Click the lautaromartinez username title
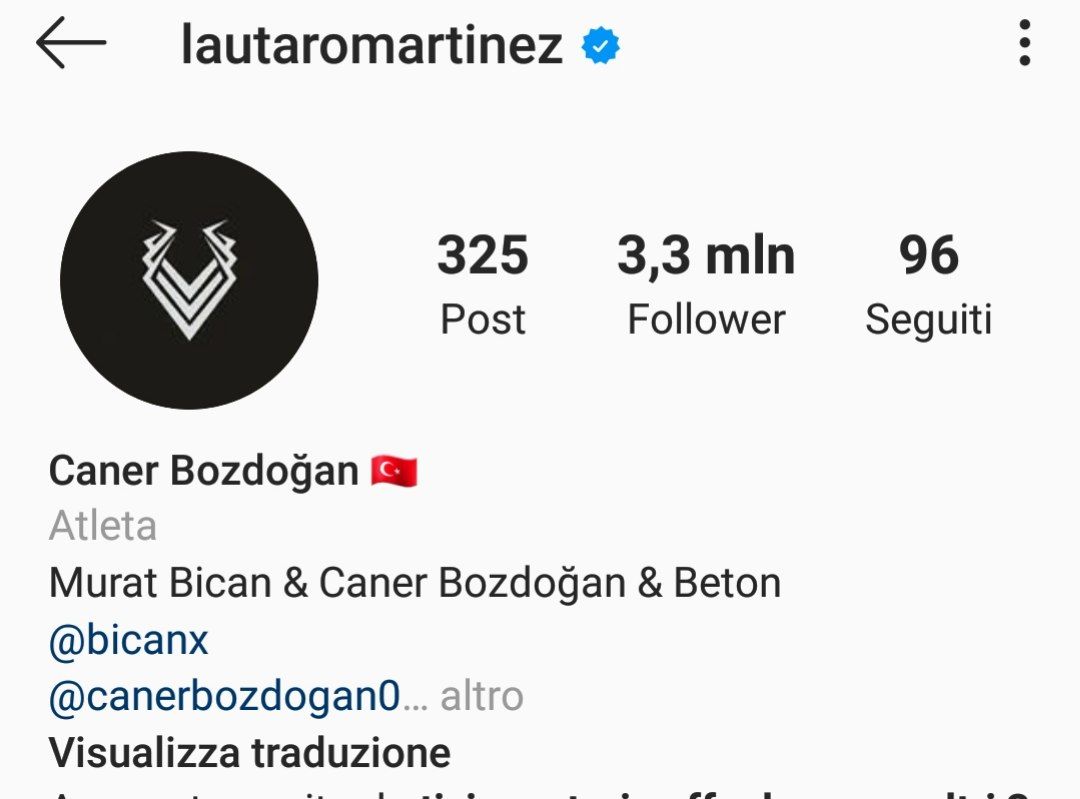This screenshot has width=1080, height=799. 372,45
